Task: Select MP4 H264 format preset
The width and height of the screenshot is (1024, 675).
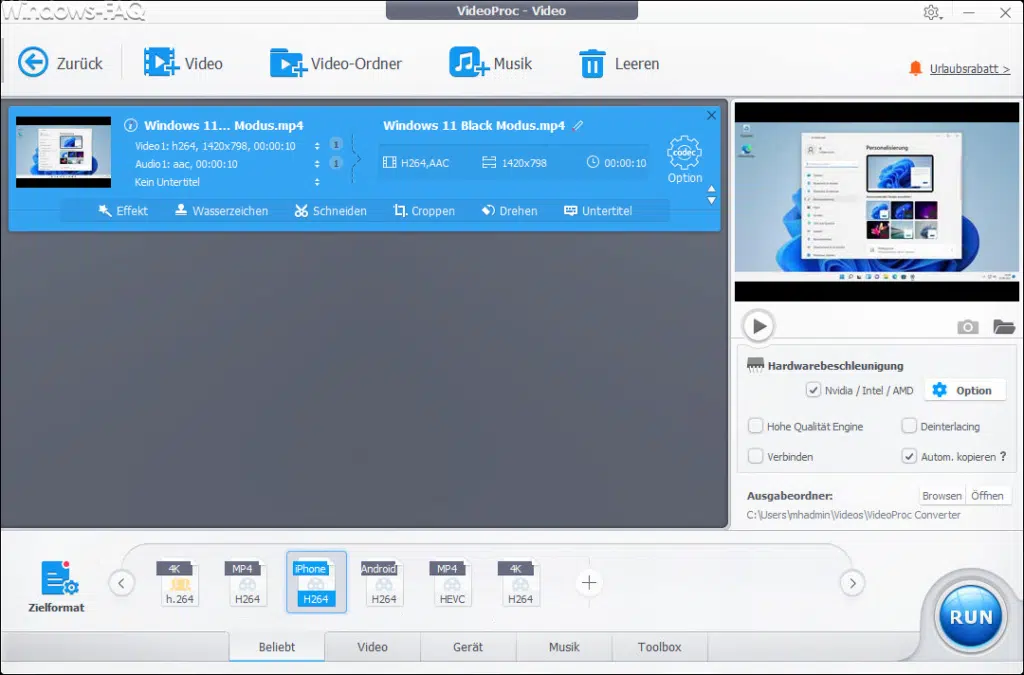Action: (x=247, y=583)
